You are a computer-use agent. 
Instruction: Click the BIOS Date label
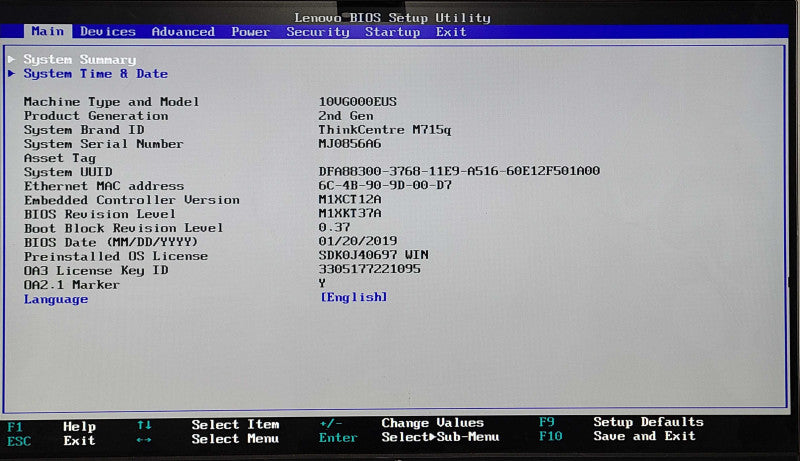pyautogui.click(x=111, y=242)
